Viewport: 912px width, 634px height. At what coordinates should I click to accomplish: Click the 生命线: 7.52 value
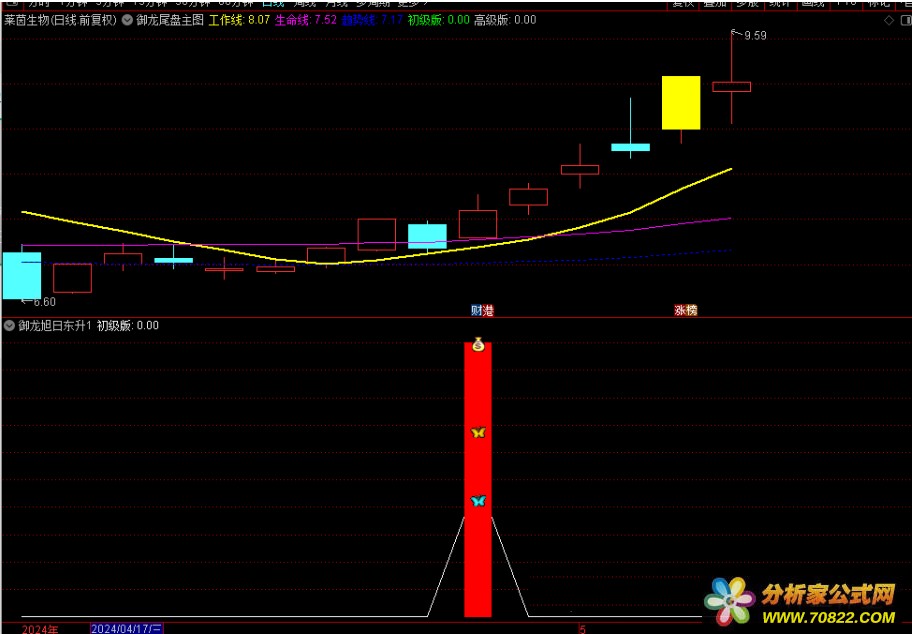point(305,20)
